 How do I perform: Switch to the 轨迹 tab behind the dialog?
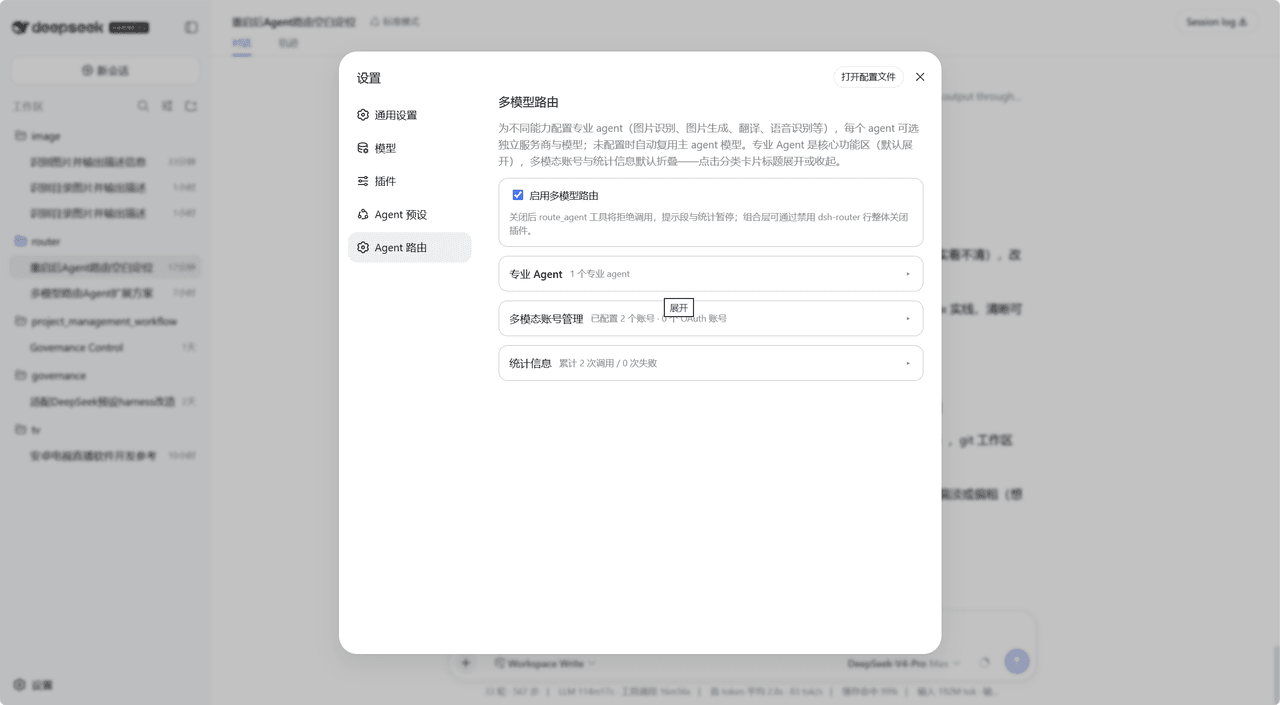(x=288, y=44)
